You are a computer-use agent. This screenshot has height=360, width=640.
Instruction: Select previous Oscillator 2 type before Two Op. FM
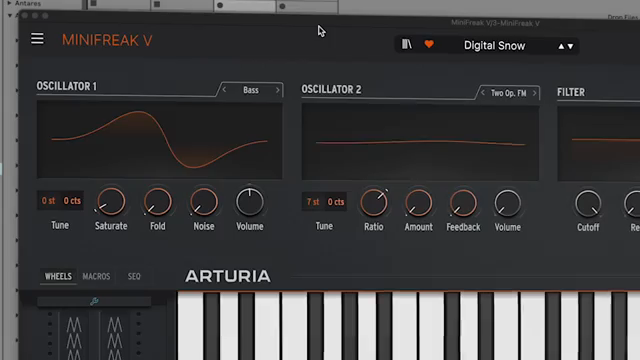(x=482, y=93)
